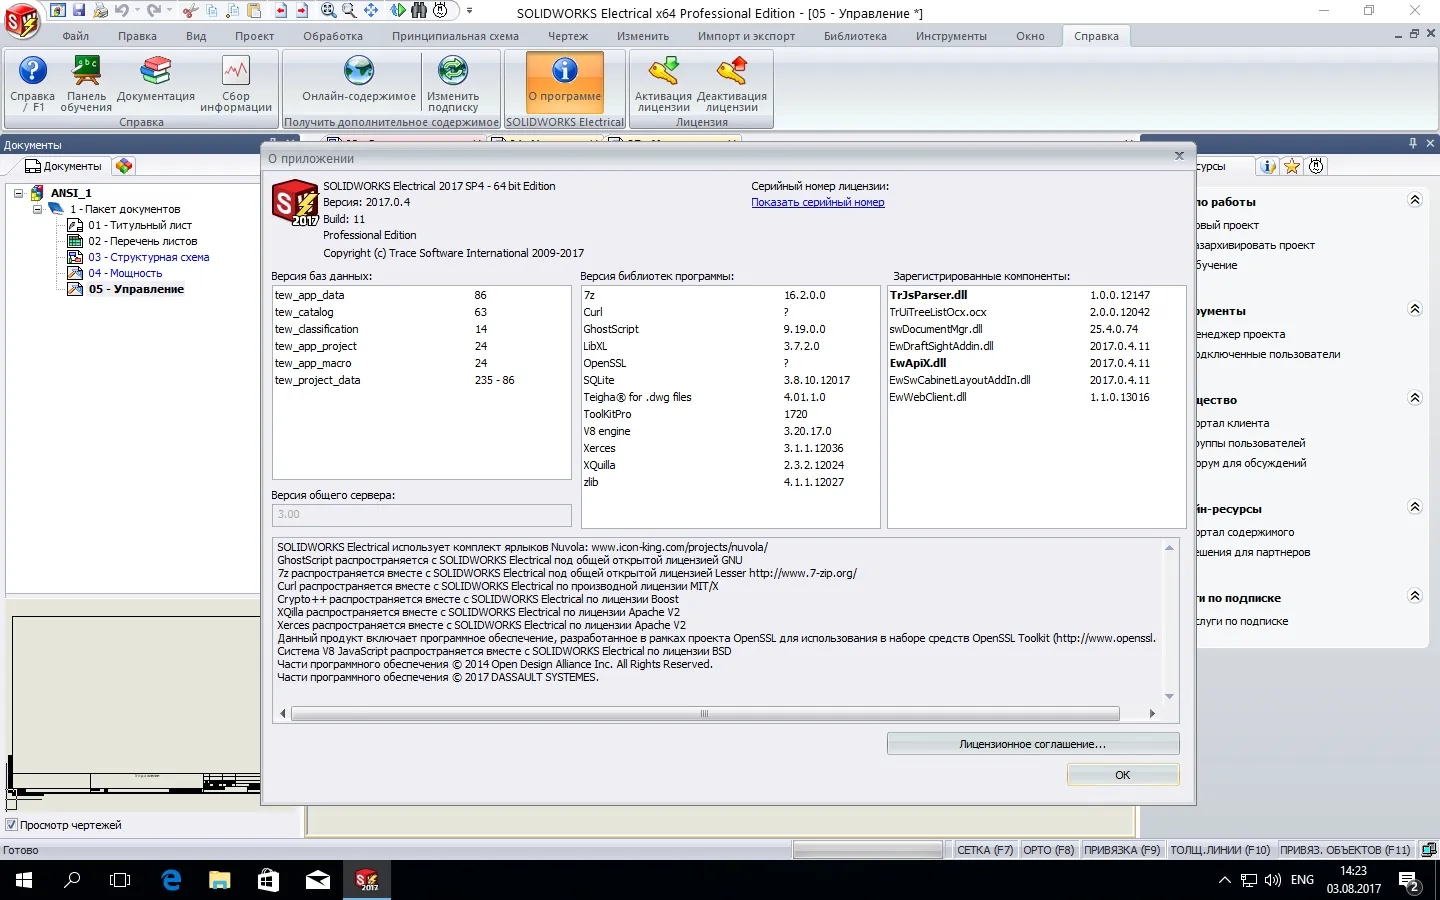Click the Версия общего сервера field
Viewport: 1440px width, 900px height.
point(422,514)
